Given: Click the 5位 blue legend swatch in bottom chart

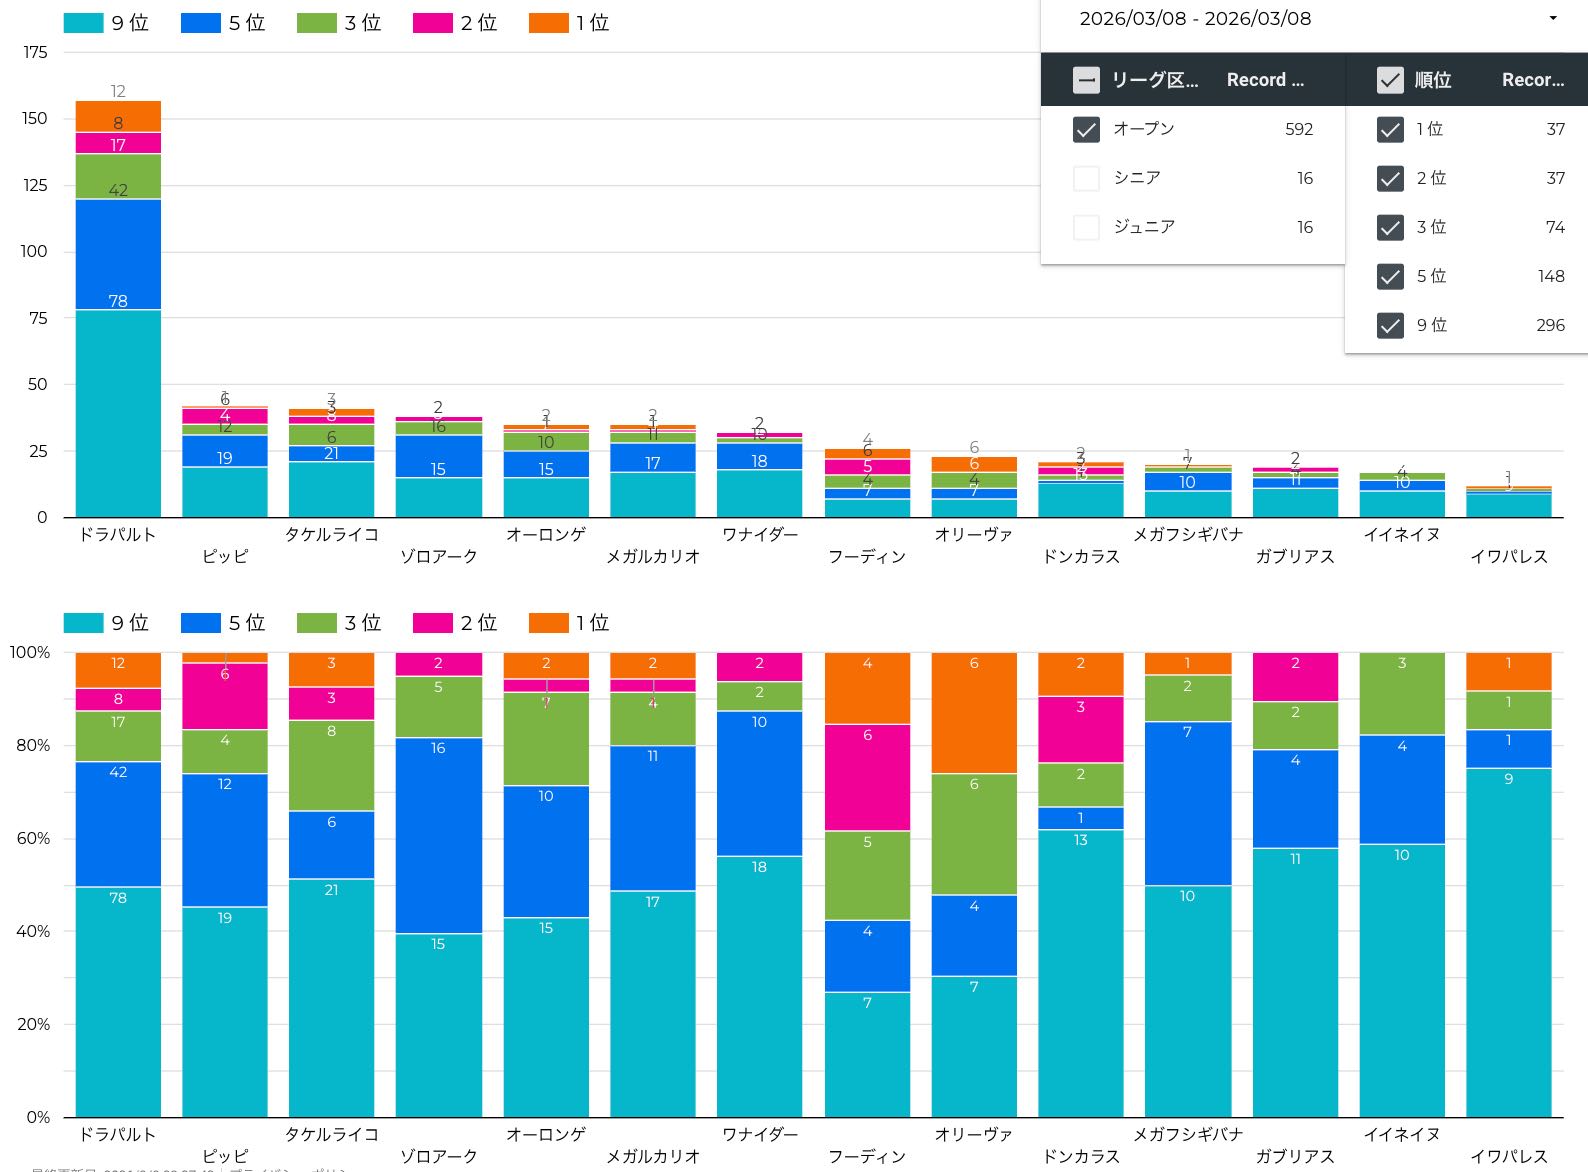Looking at the screenshot, I should coord(200,623).
